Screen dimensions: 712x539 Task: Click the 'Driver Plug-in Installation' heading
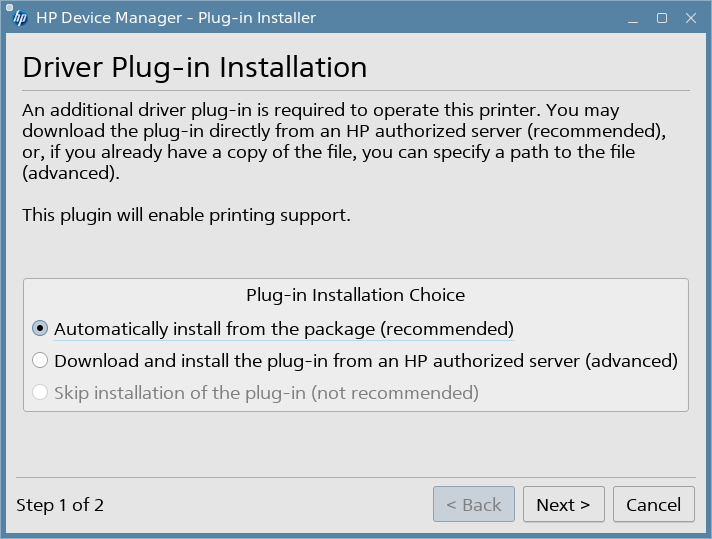coord(195,67)
